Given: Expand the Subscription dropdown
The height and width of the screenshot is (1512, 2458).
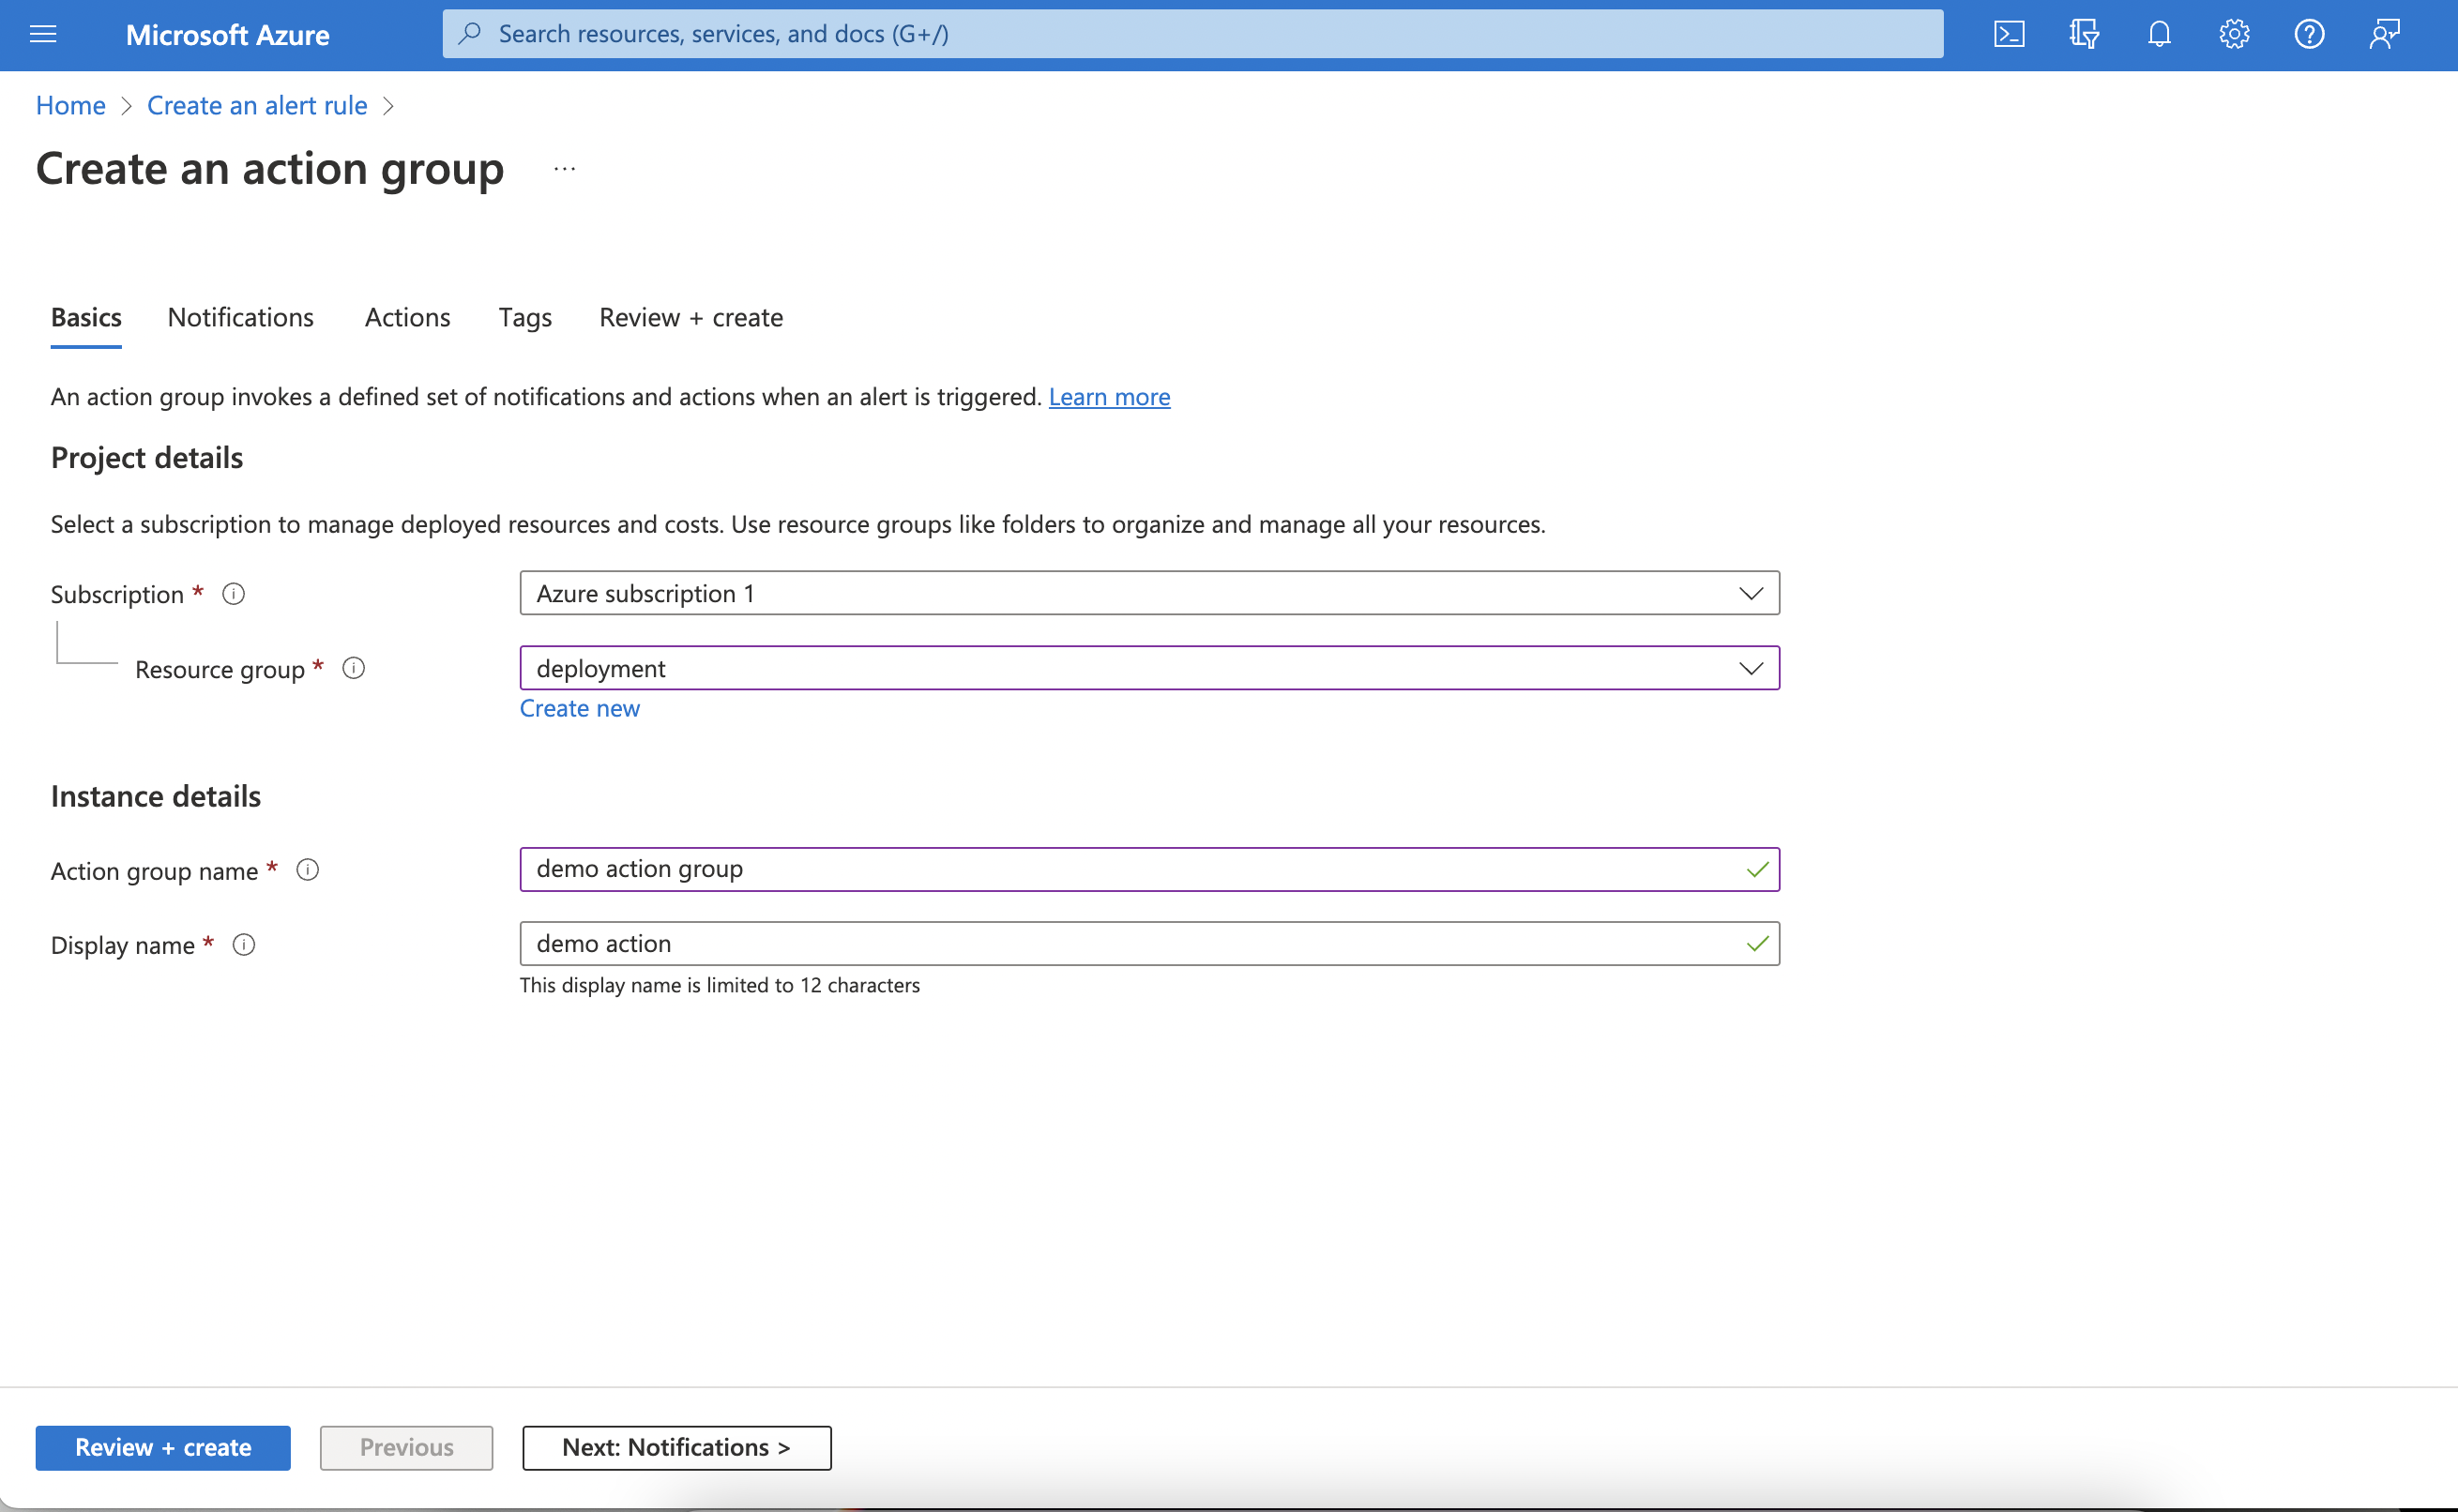Looking at the screenshot, I should tap(1148, 593).
